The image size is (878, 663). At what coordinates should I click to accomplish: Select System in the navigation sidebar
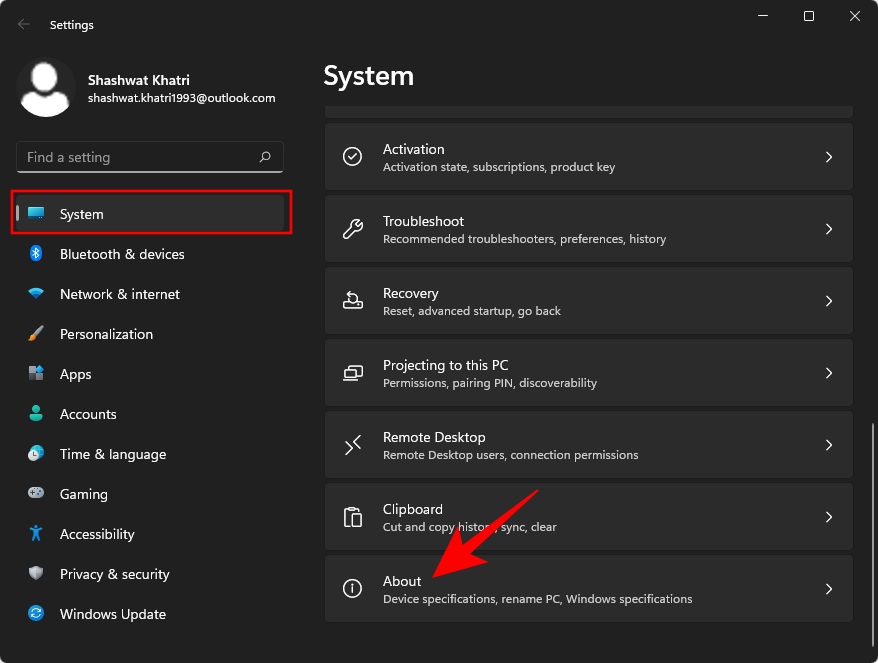(x=81, y=214)
